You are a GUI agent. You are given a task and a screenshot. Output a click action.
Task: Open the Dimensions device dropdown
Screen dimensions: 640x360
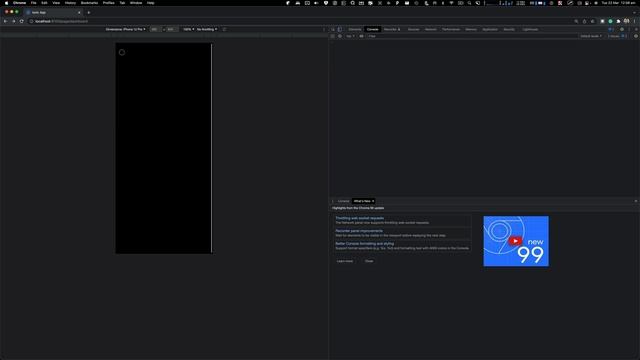tap(125, 29)
